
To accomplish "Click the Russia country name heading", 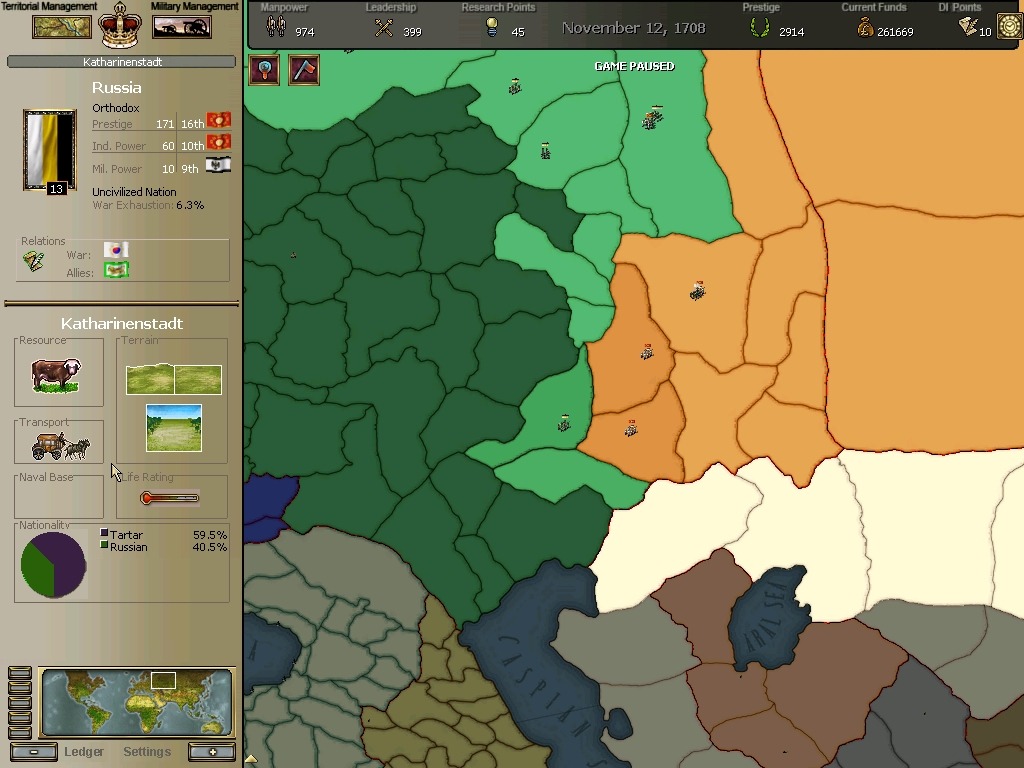I will point(116,88).
